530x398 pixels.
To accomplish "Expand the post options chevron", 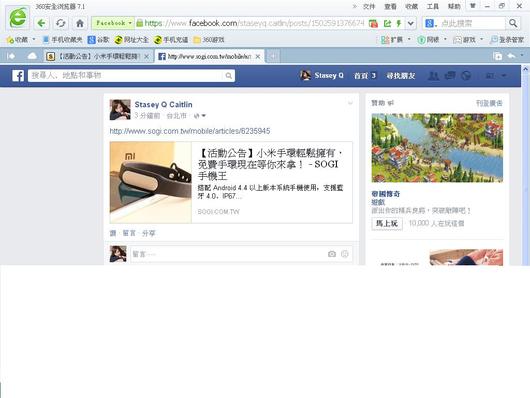I will [x=350, y=103].
